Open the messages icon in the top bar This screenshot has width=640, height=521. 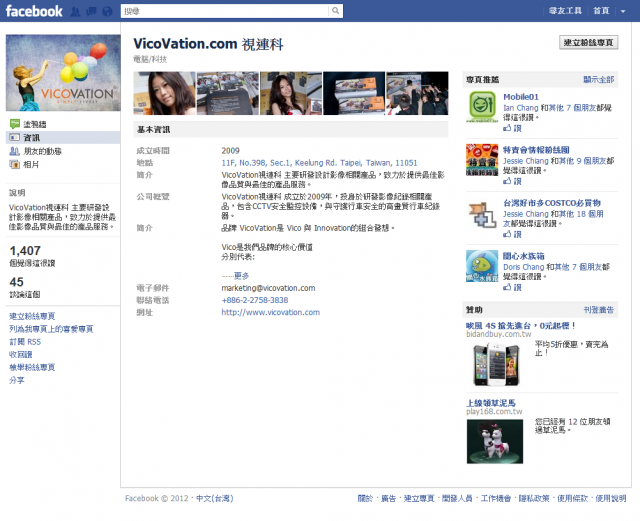click(x=91, y=11)
